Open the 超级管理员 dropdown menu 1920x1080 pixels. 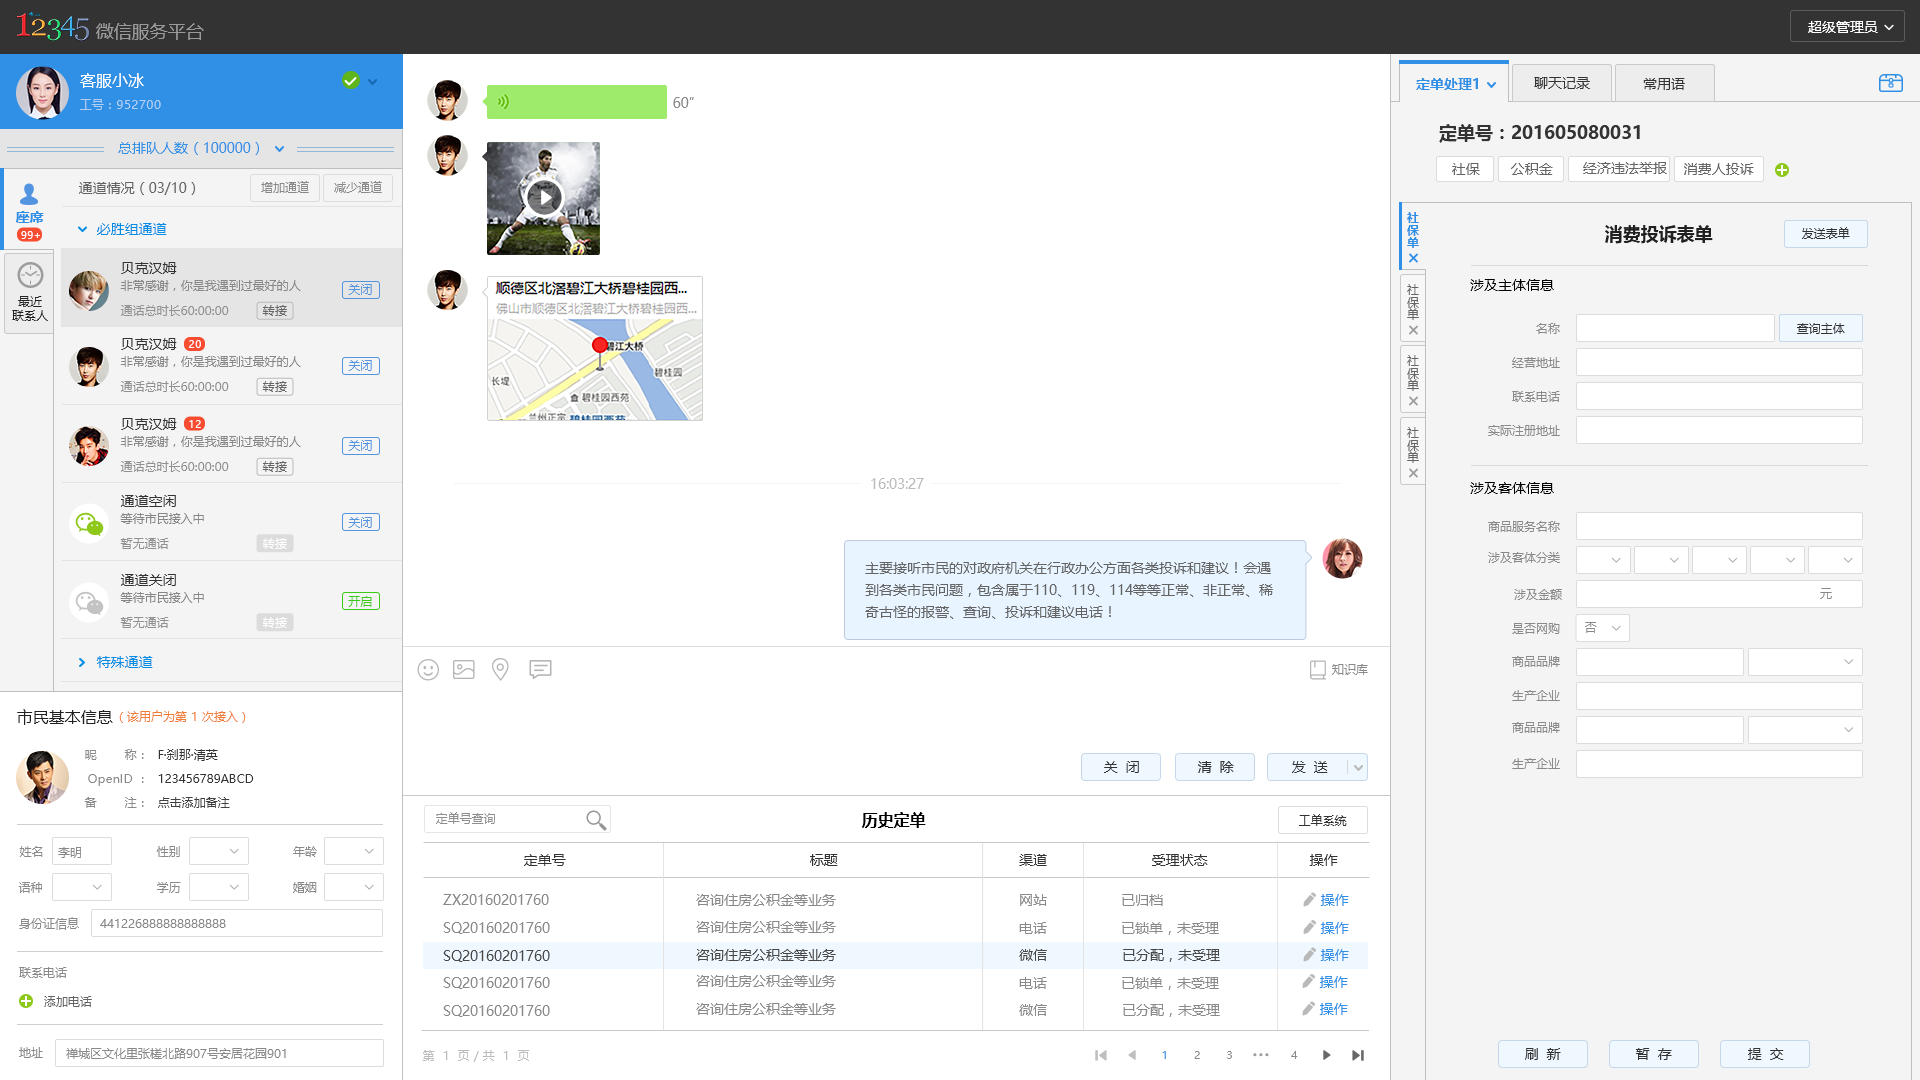pyautogui.click(x=1848, y=27)
